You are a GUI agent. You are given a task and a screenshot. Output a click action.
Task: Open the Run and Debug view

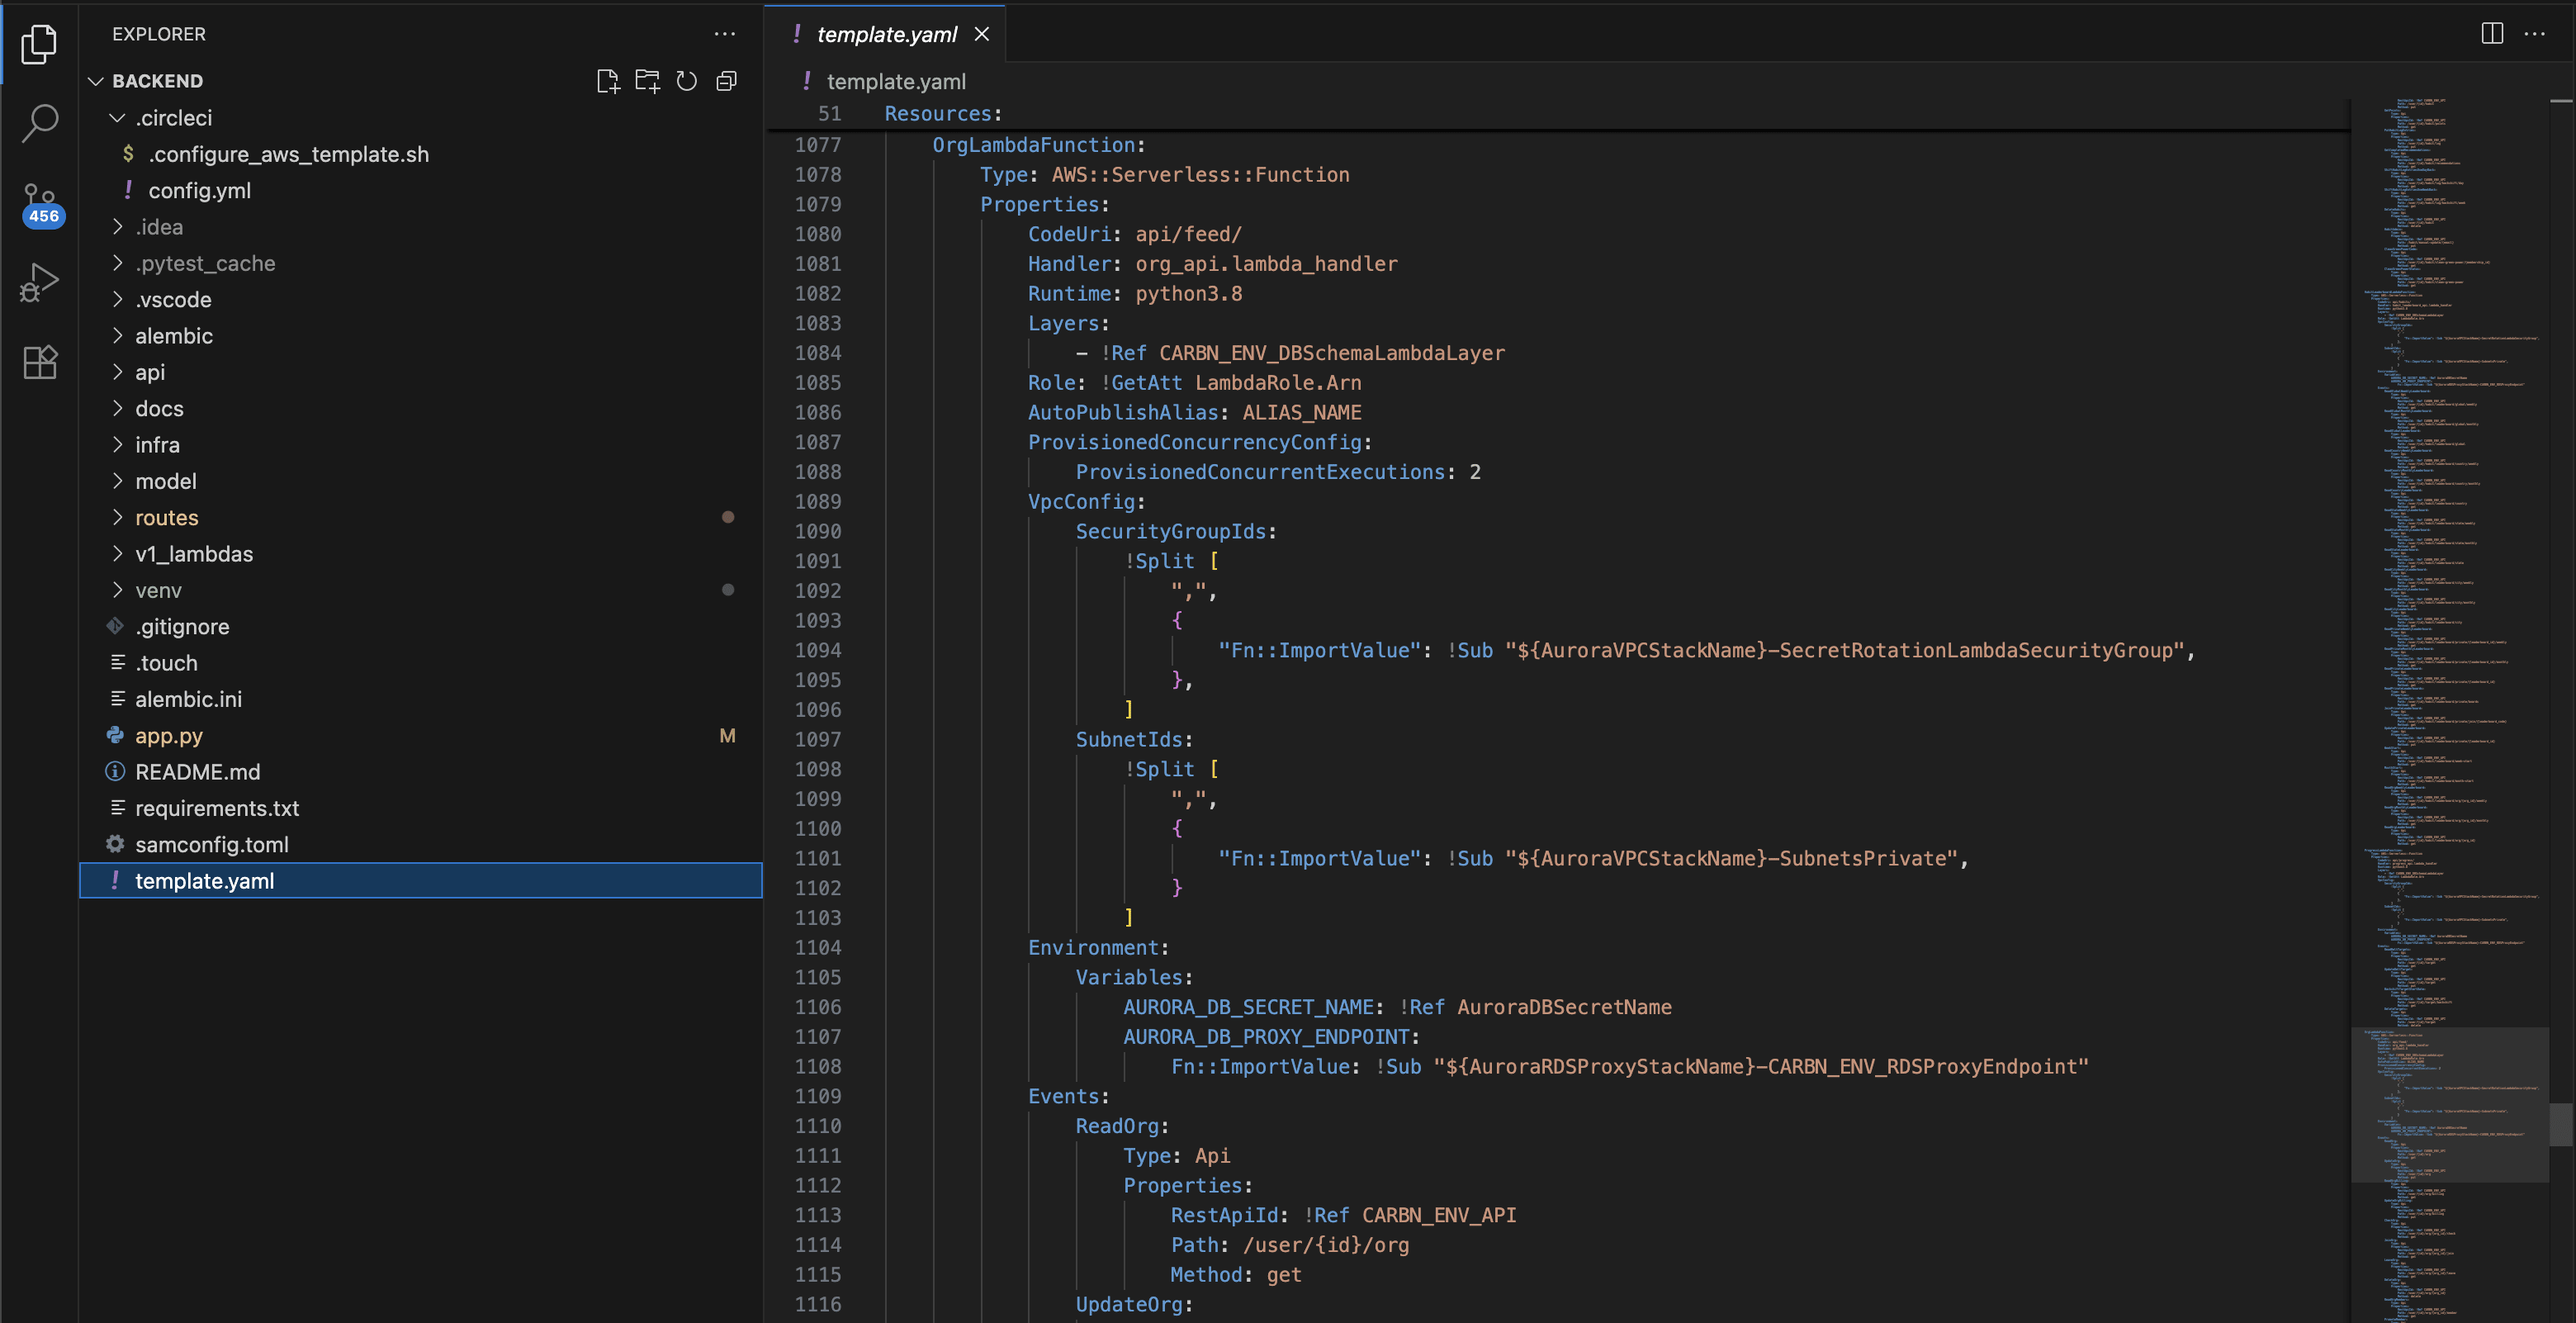coord(40,282)
